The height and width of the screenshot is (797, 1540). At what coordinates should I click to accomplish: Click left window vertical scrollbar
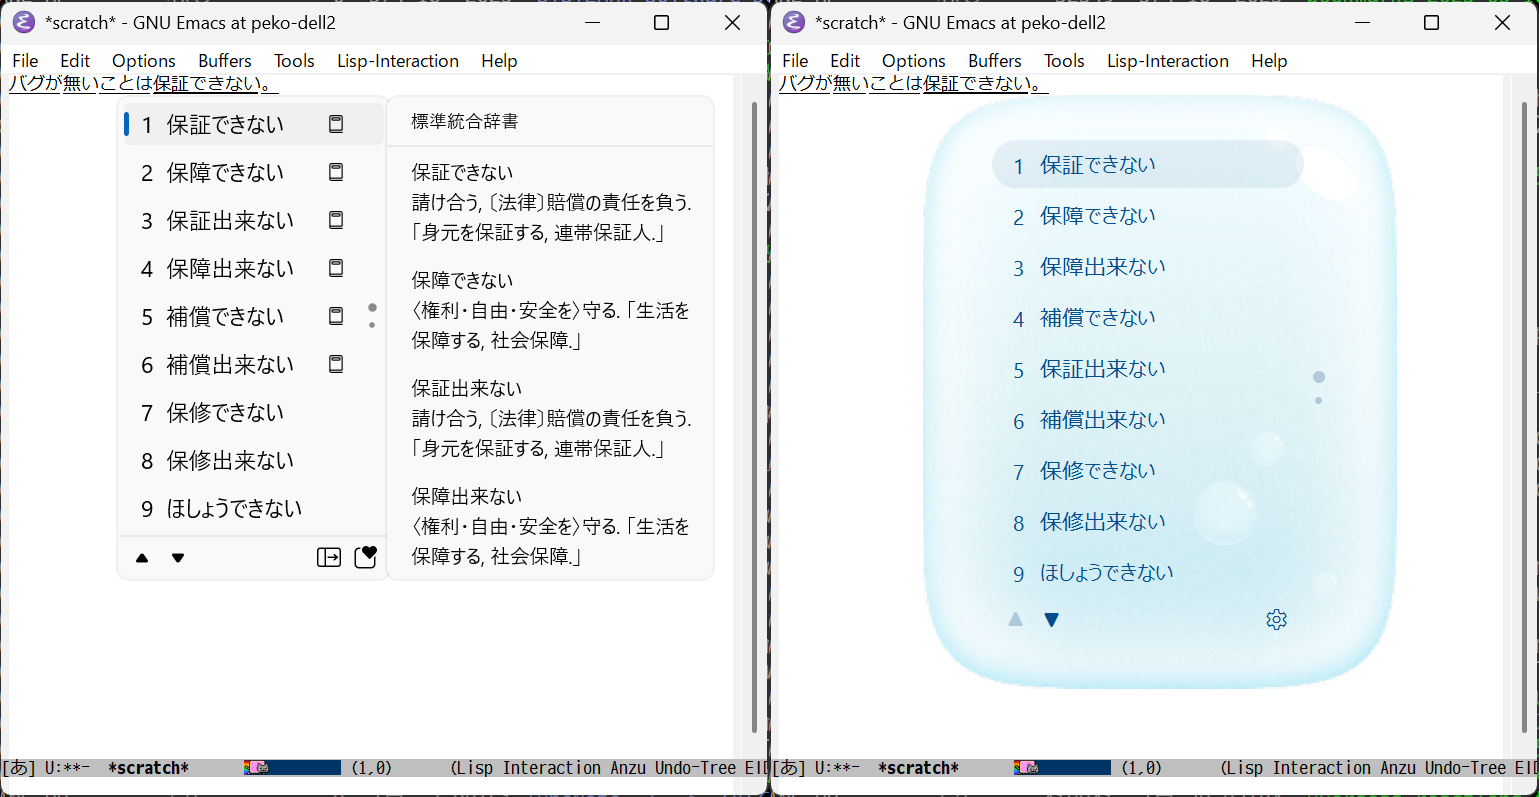755,417
